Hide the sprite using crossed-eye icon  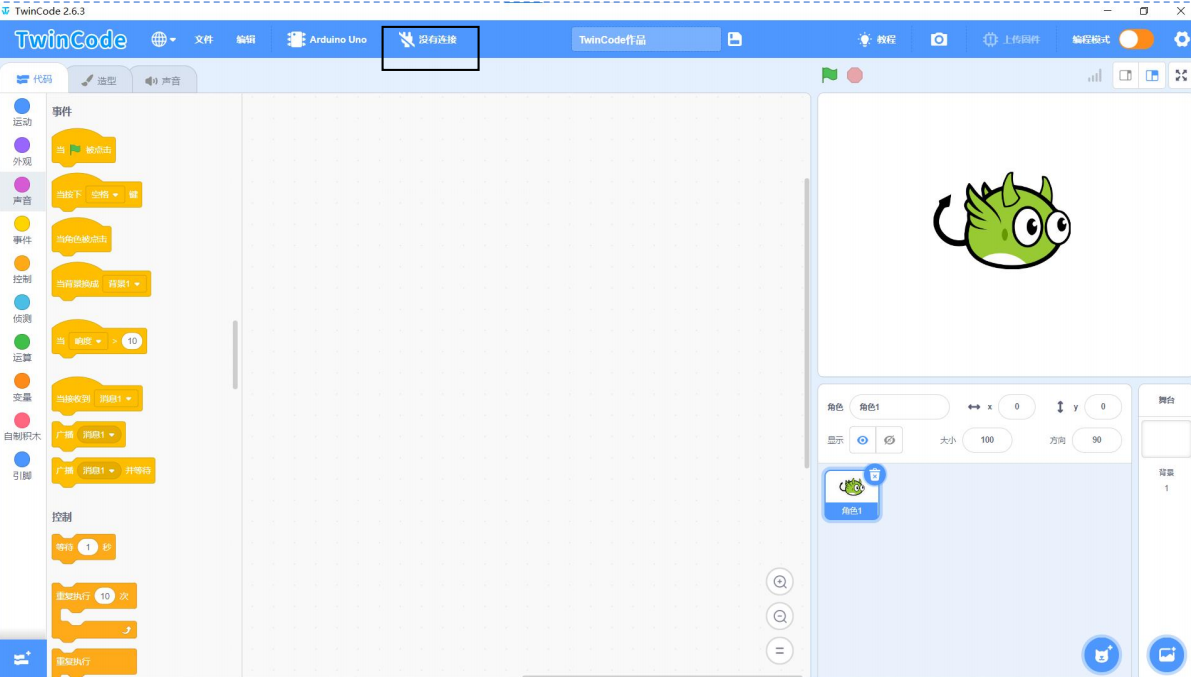point(889,440)
